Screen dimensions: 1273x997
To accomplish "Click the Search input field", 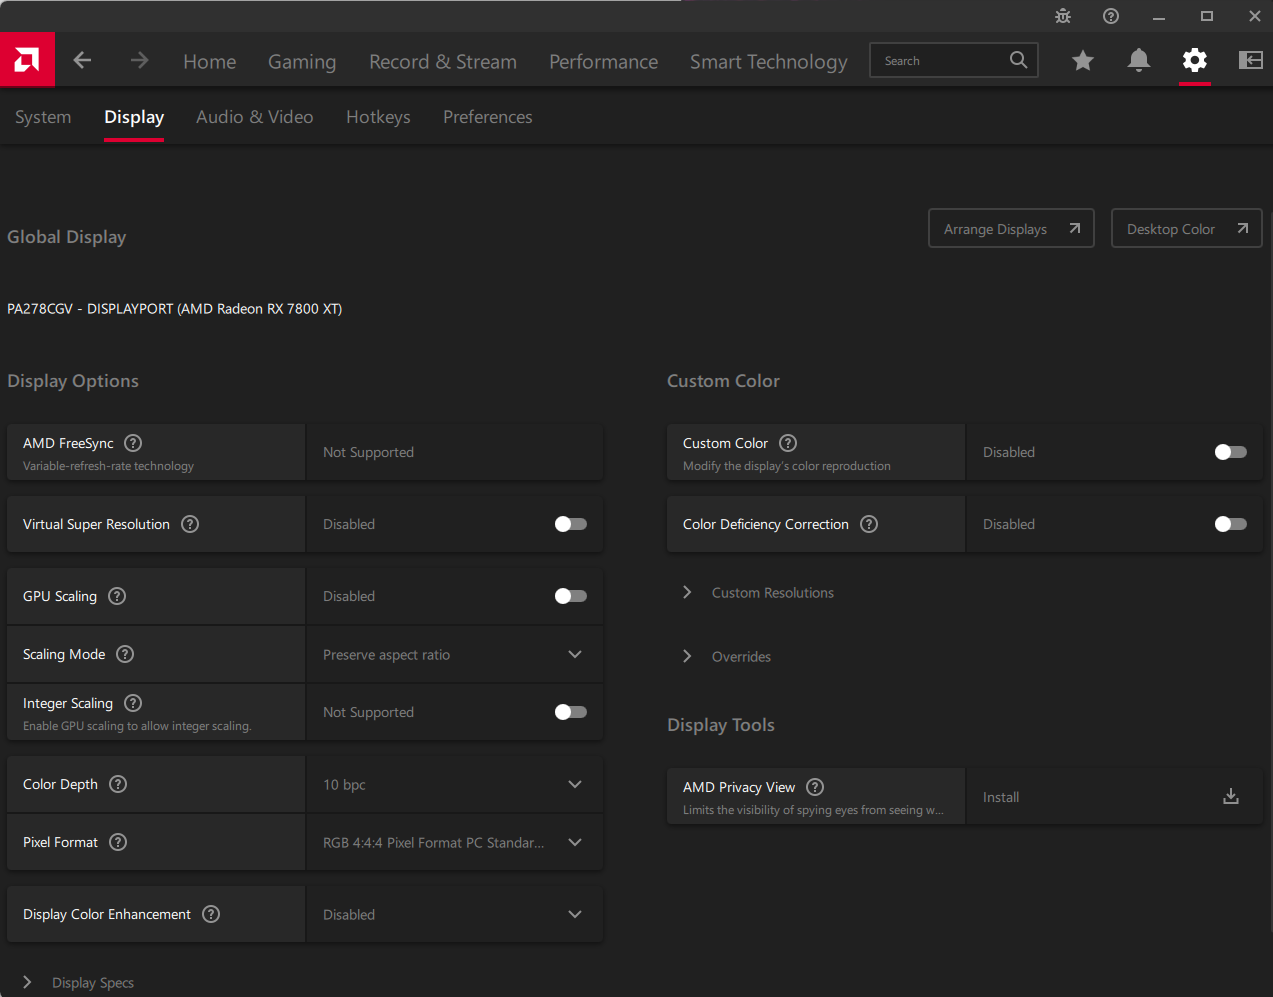I will (942, 61).
